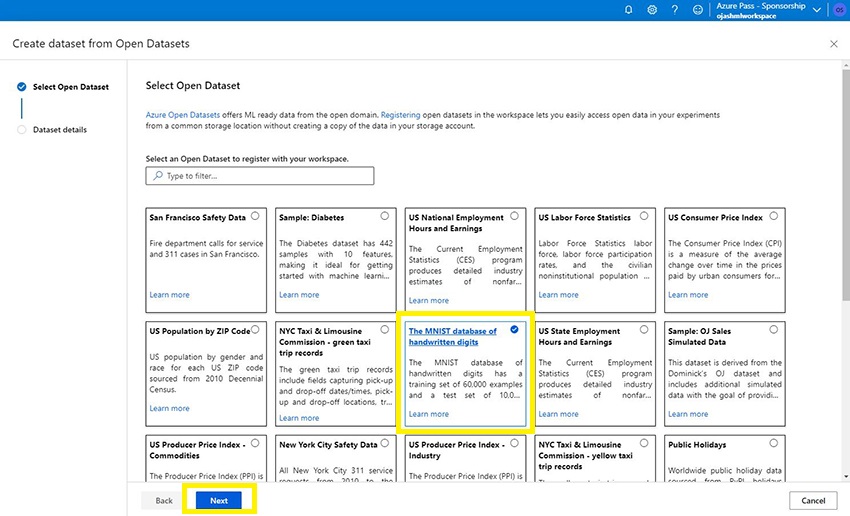This screenshot has width=850, height=516.
Task: Click the Select Open Dataset heading
Action: click(192, 86)
